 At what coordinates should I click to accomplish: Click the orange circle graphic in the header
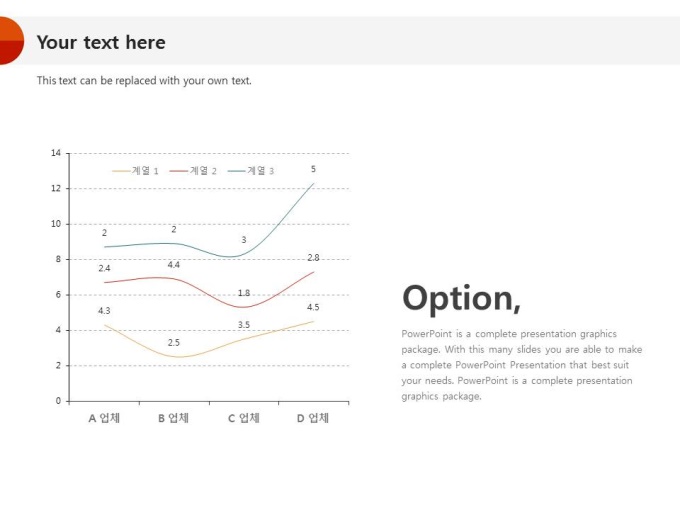[x=9, y=41]
